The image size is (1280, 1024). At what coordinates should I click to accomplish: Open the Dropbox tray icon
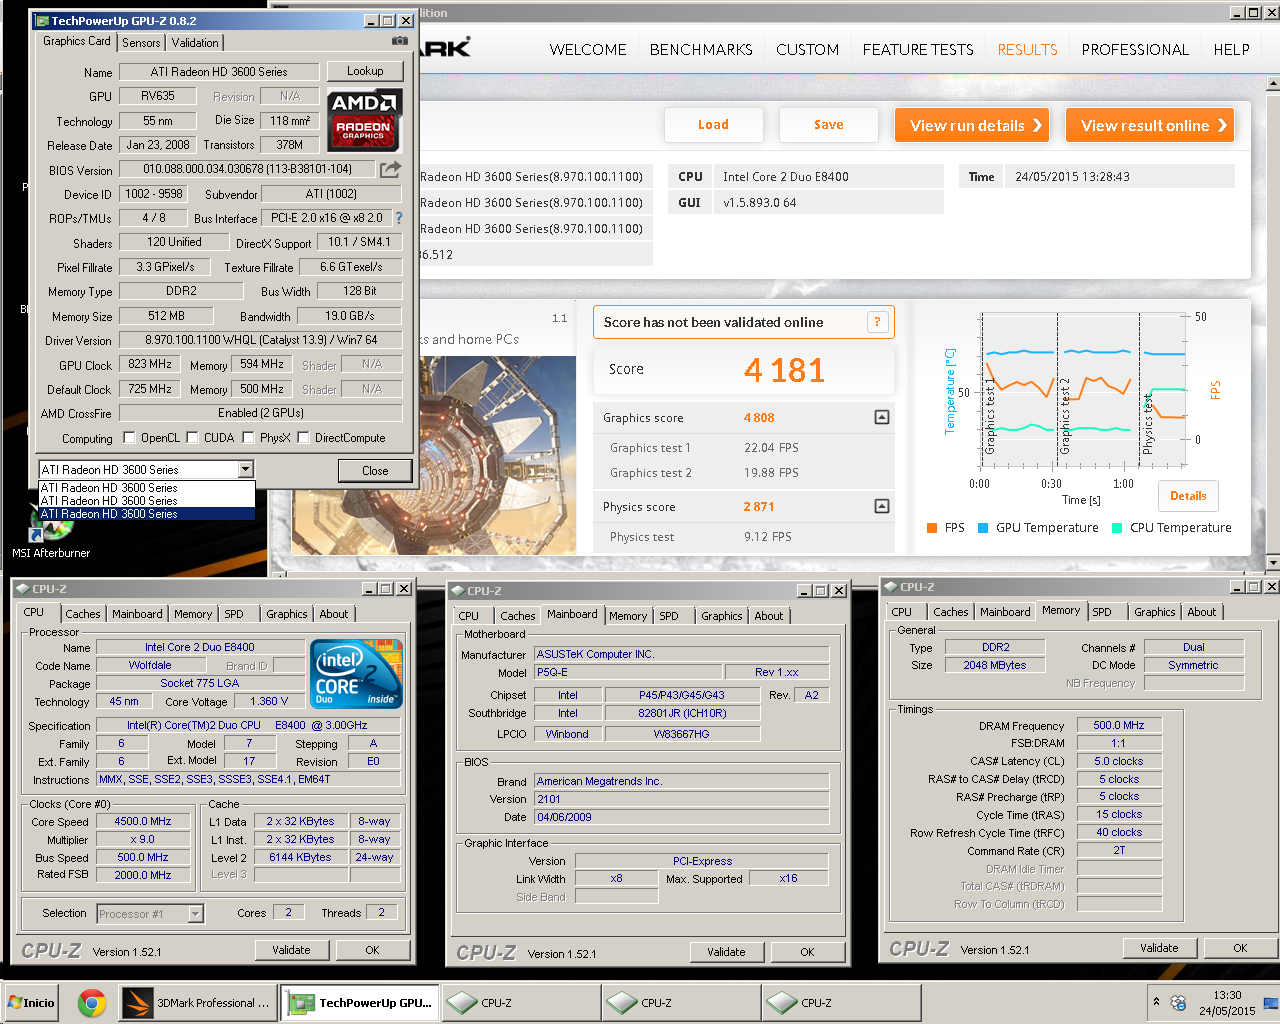(x=1178, y=1002)
